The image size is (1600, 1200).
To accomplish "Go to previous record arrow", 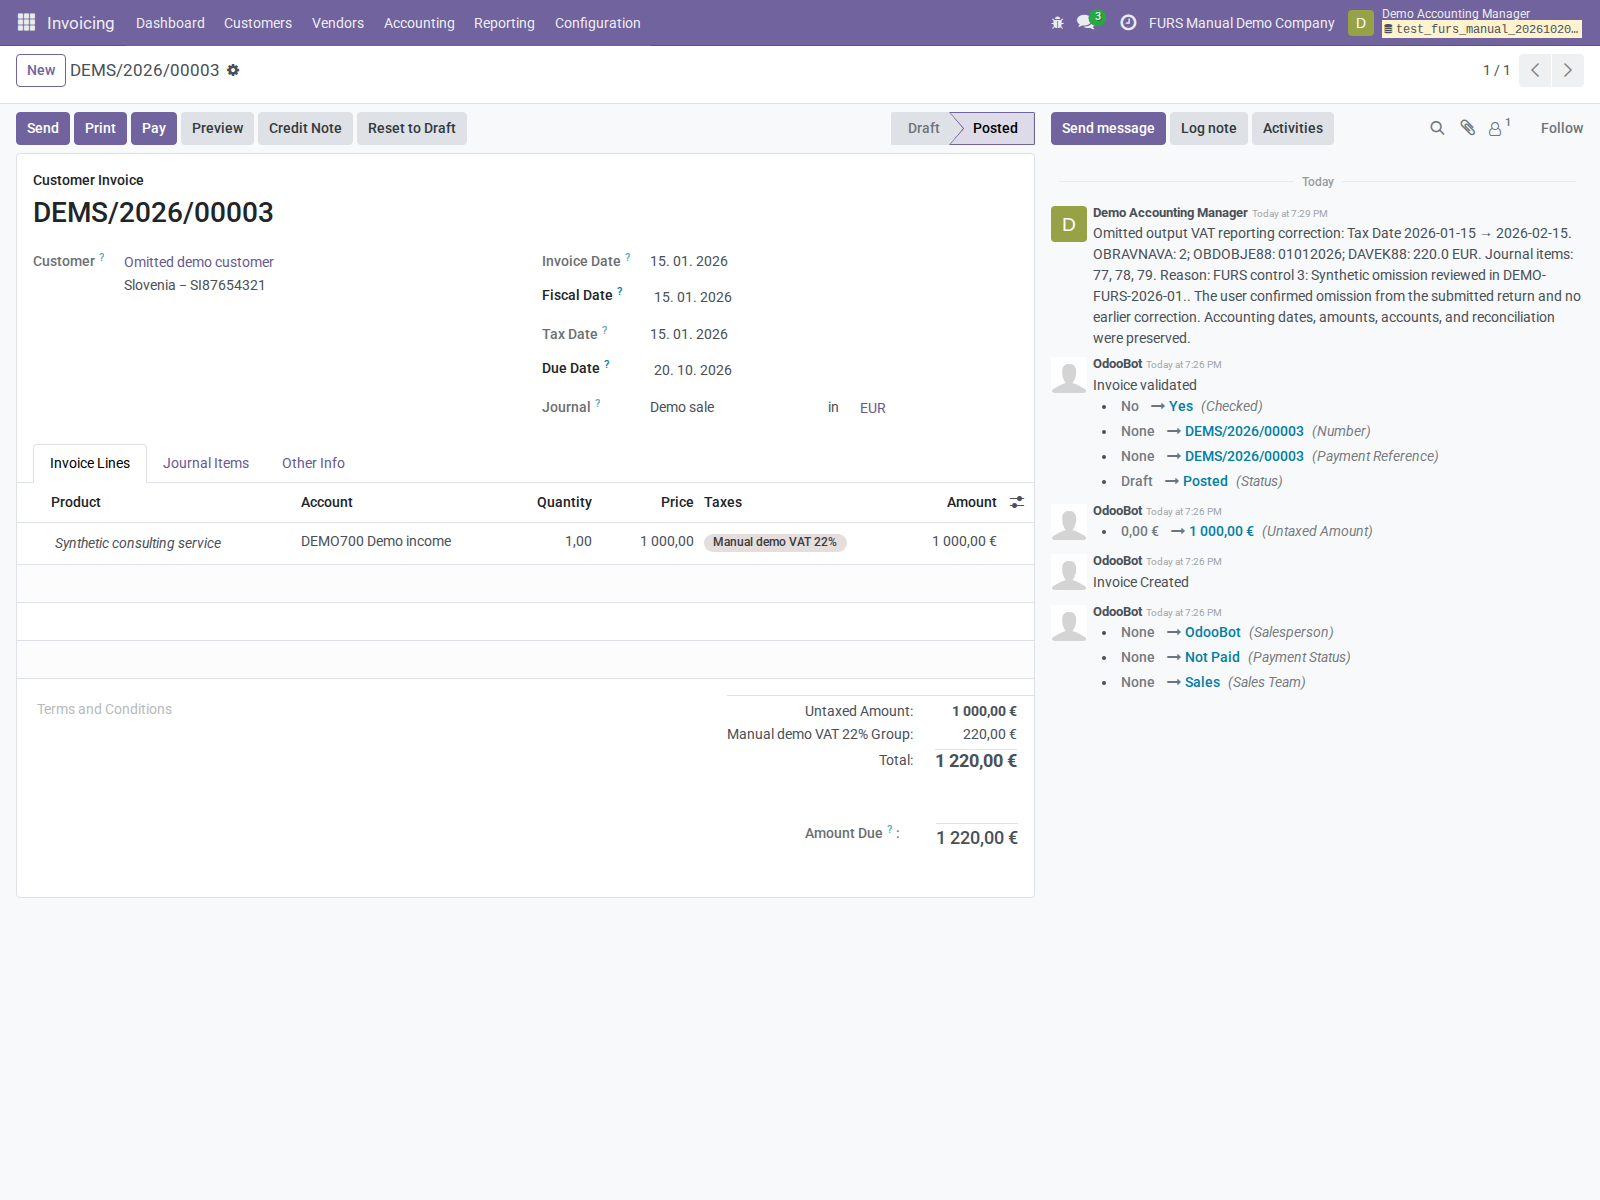I will click(1535, 70).
